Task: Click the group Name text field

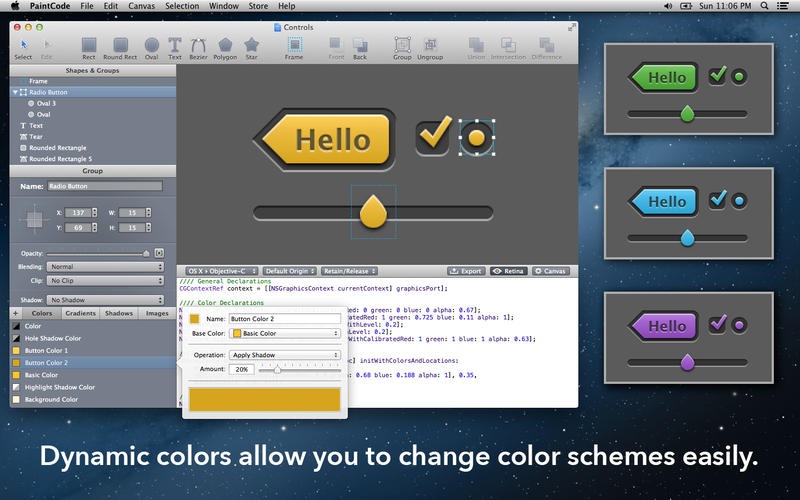Action: [x=105, y=186]
